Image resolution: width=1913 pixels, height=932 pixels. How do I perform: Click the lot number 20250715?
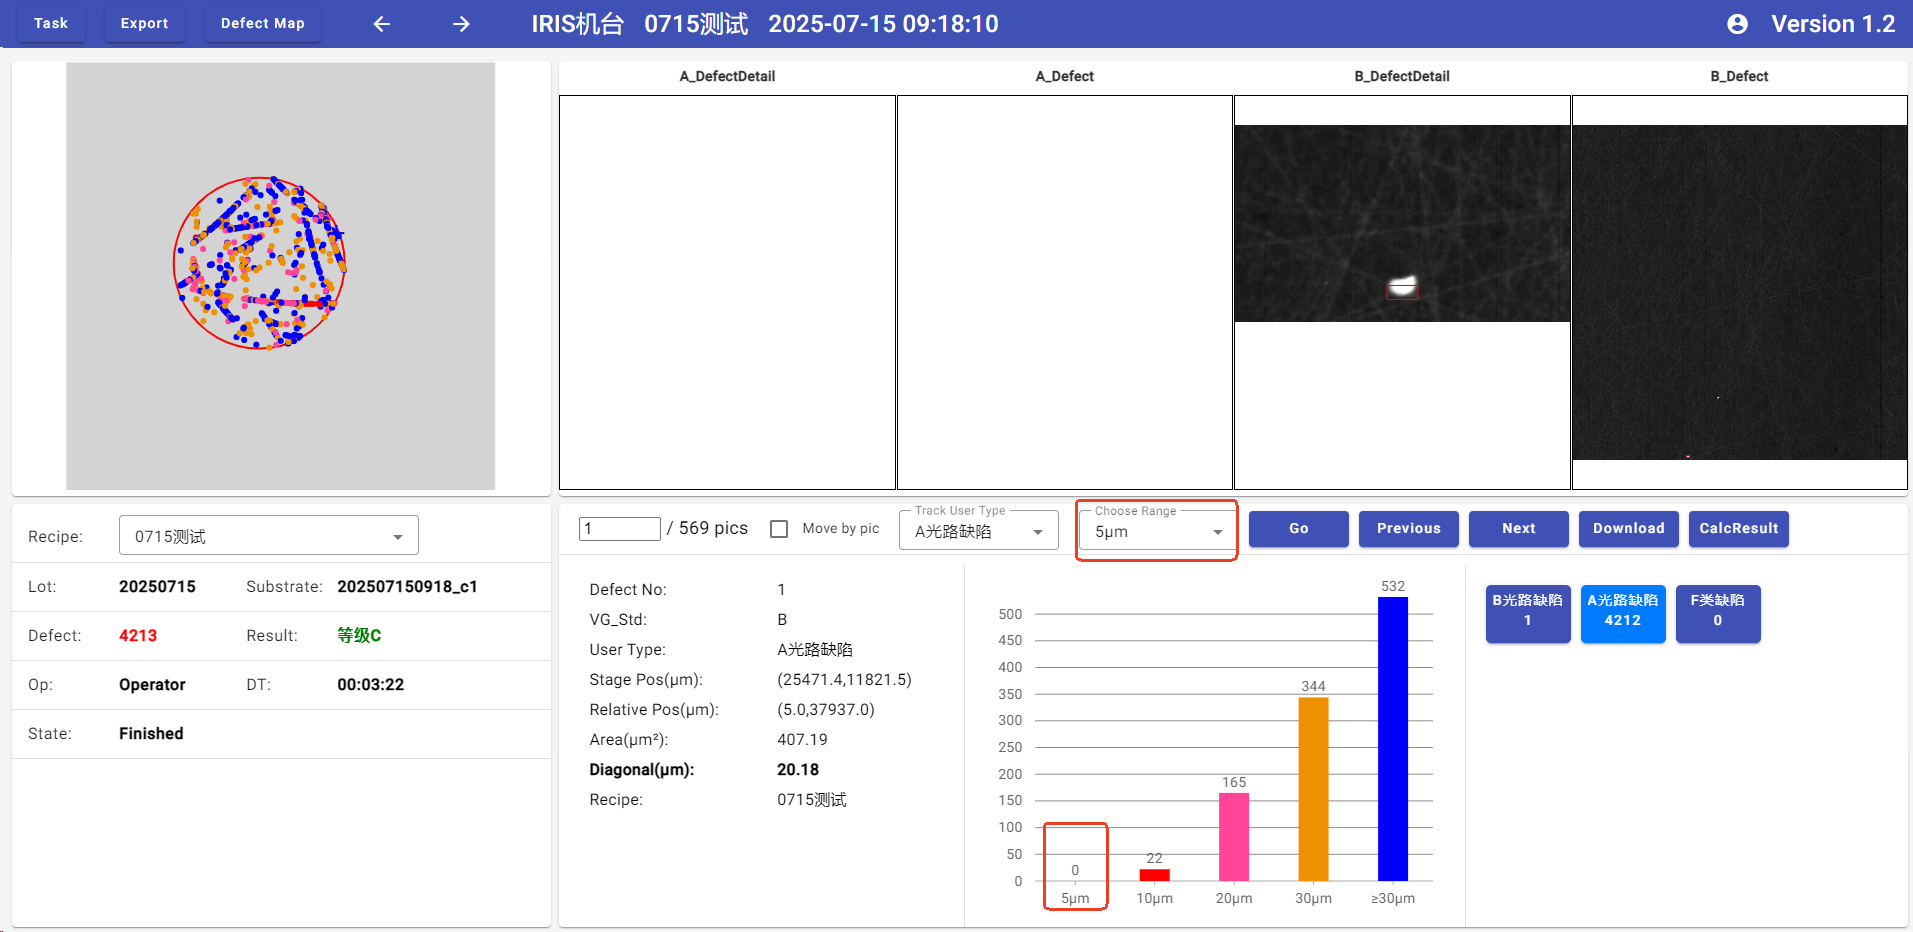point(157,587)
